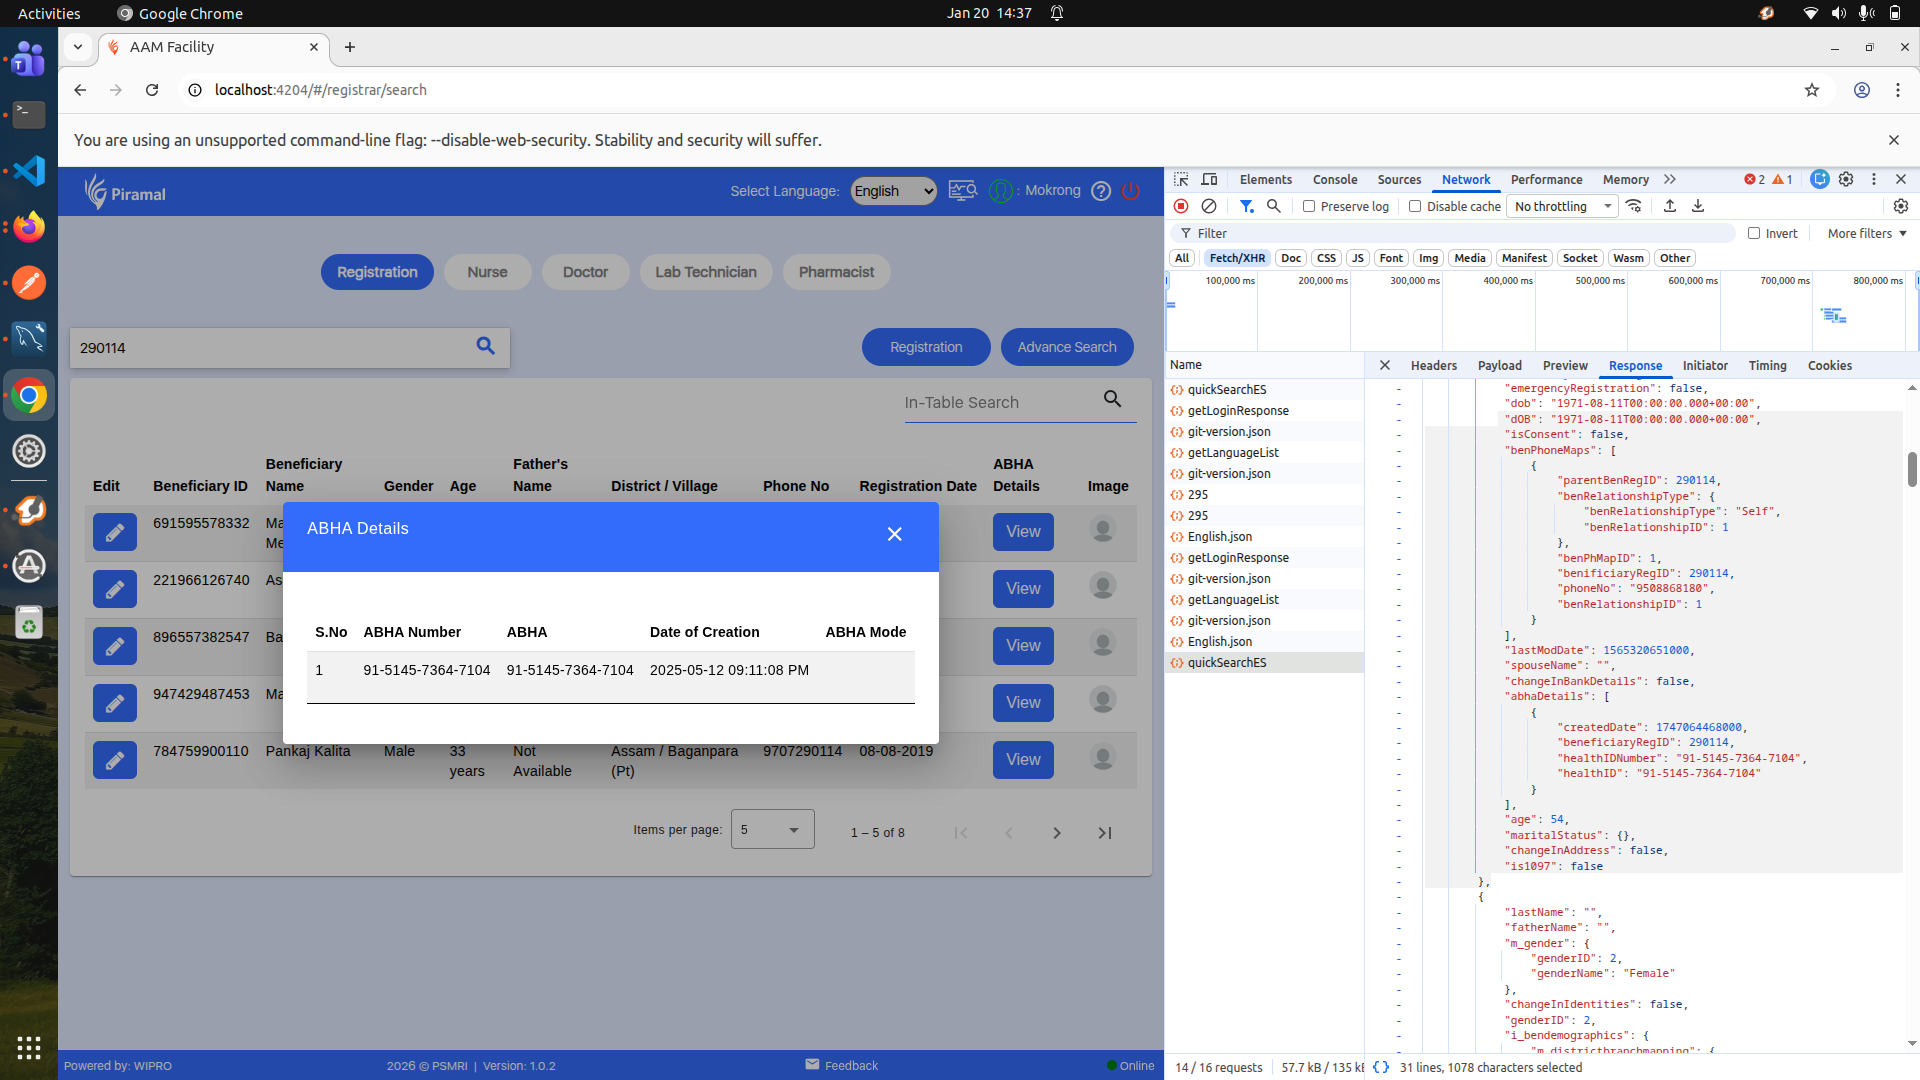Click the inspect element picker icon
This screenshot has height=1080, width=1920.
pos(1181,179)
